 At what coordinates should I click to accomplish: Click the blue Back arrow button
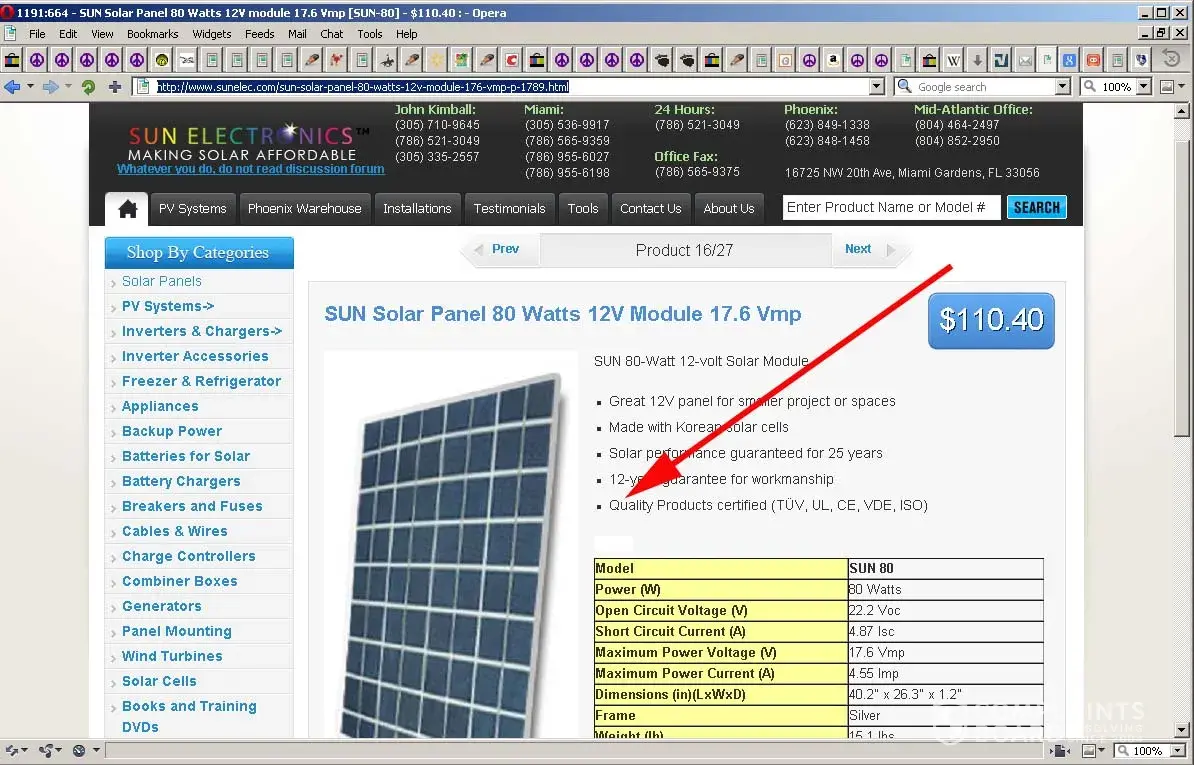(x=13, y=87)
